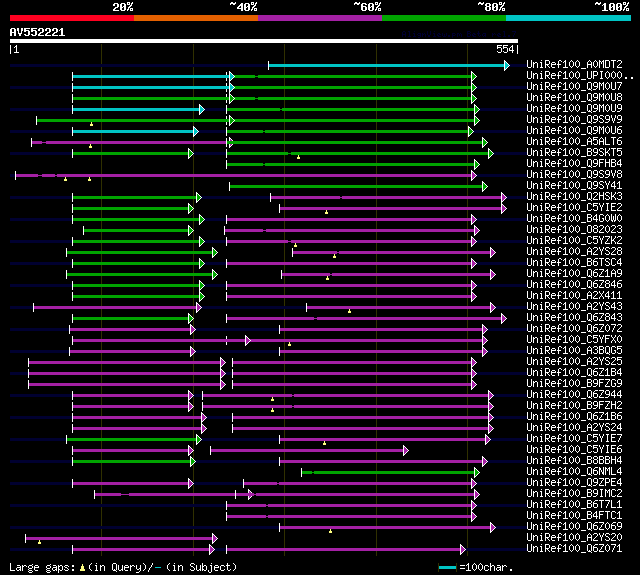Open hit UniRef100_UPI000..
This screenshot has height=575, width=640.
coord(580,75)
